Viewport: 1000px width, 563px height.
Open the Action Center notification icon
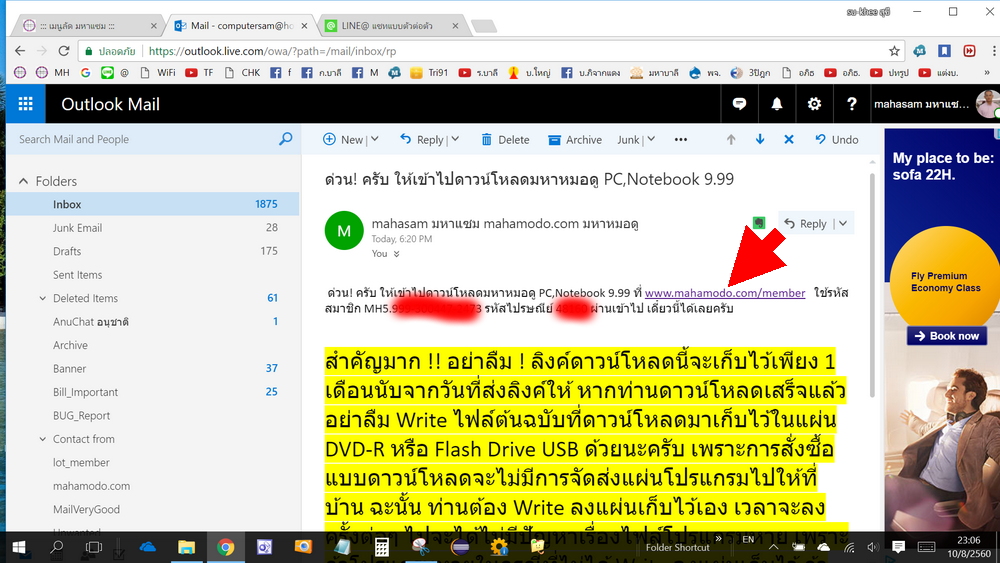tap(899, 547)
